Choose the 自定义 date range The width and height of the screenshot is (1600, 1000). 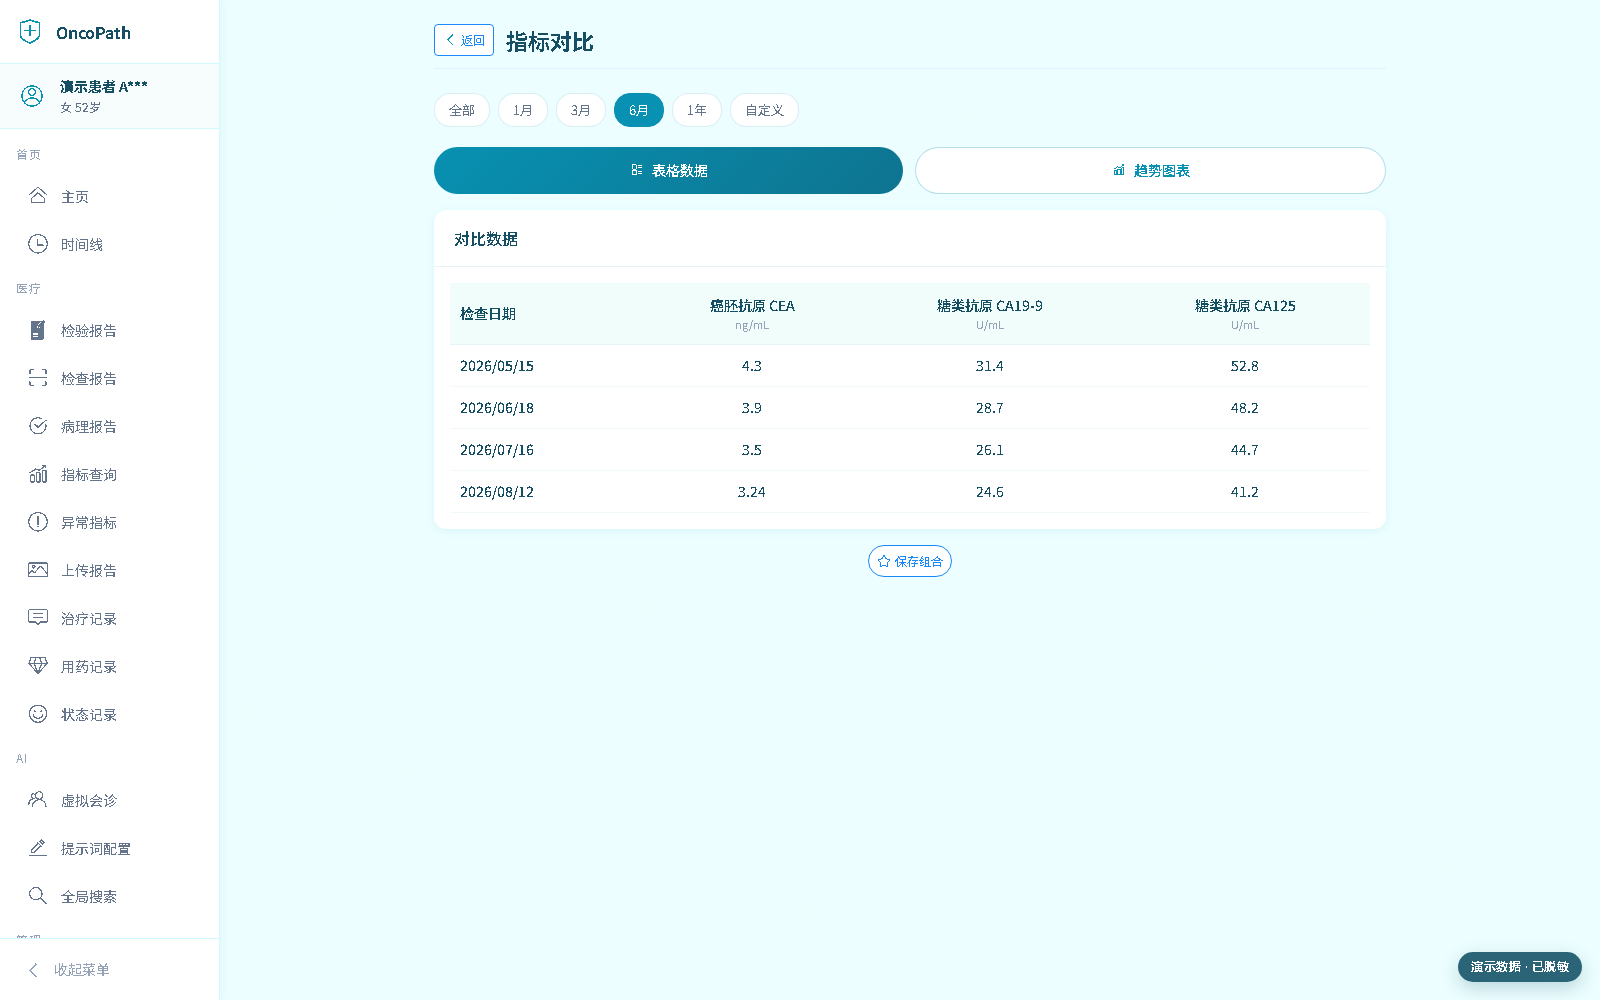(x=764, y=110)
